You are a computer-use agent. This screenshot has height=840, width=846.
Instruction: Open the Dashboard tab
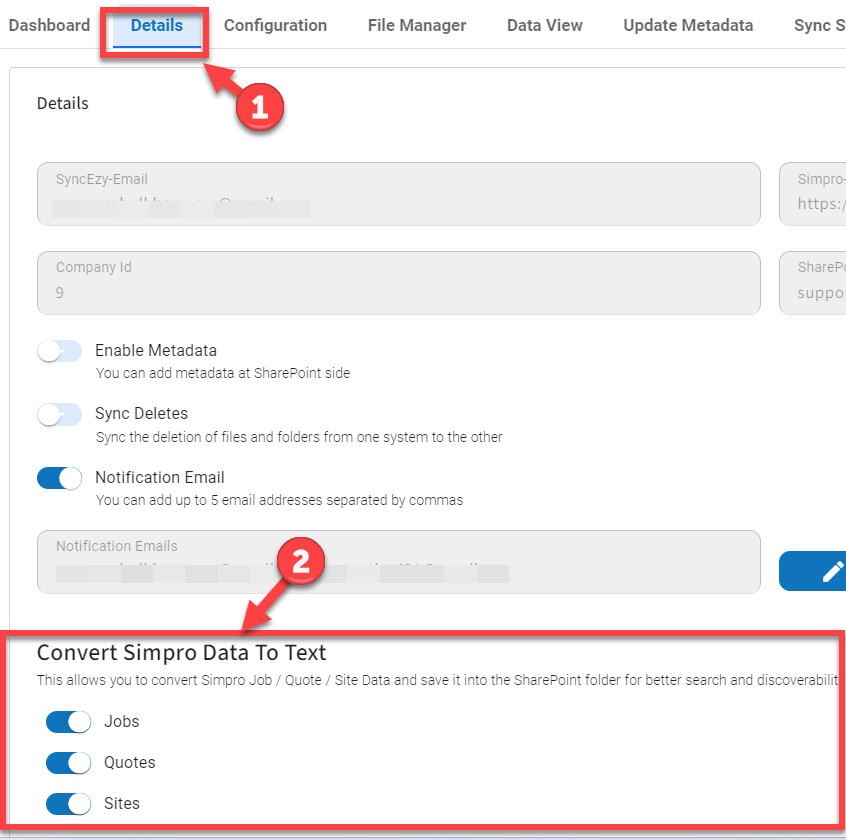click(49, 25)
